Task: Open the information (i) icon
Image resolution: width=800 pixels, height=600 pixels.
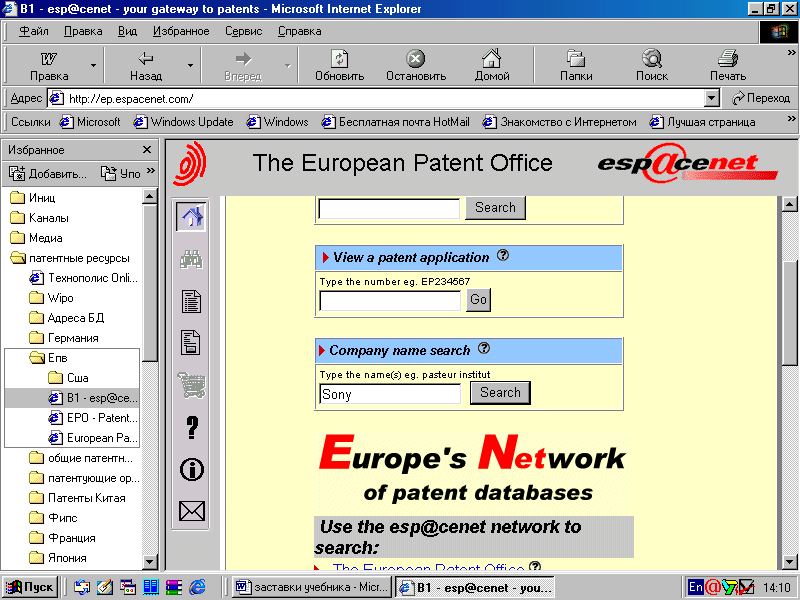Action: [x=192, y=469]
